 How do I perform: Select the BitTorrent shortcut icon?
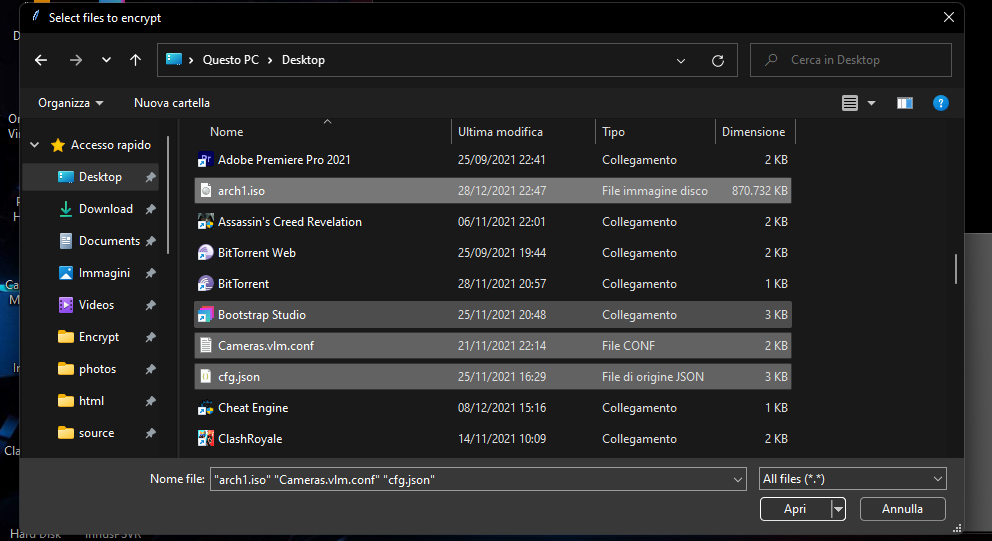205,283
